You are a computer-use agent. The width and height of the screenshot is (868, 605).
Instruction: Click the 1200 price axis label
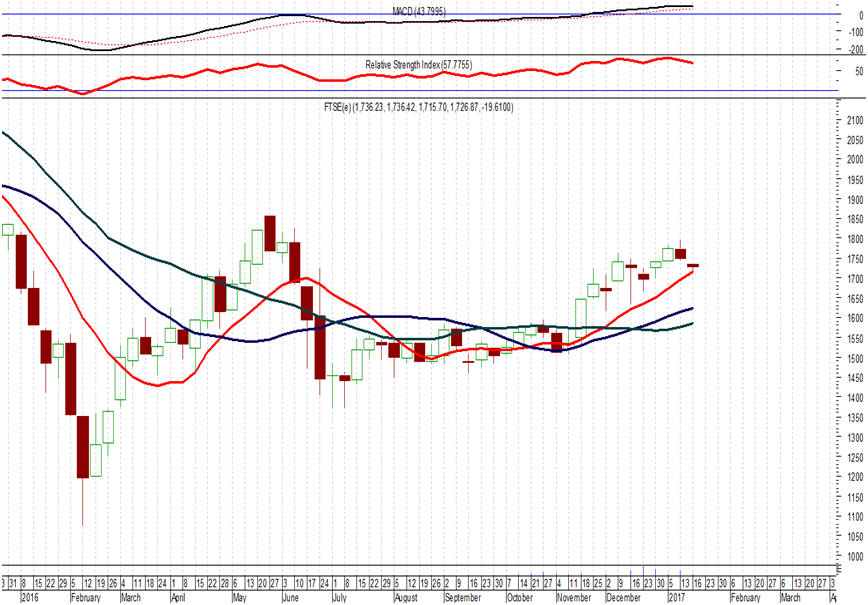pyautogui.click(x=855, y=477)
